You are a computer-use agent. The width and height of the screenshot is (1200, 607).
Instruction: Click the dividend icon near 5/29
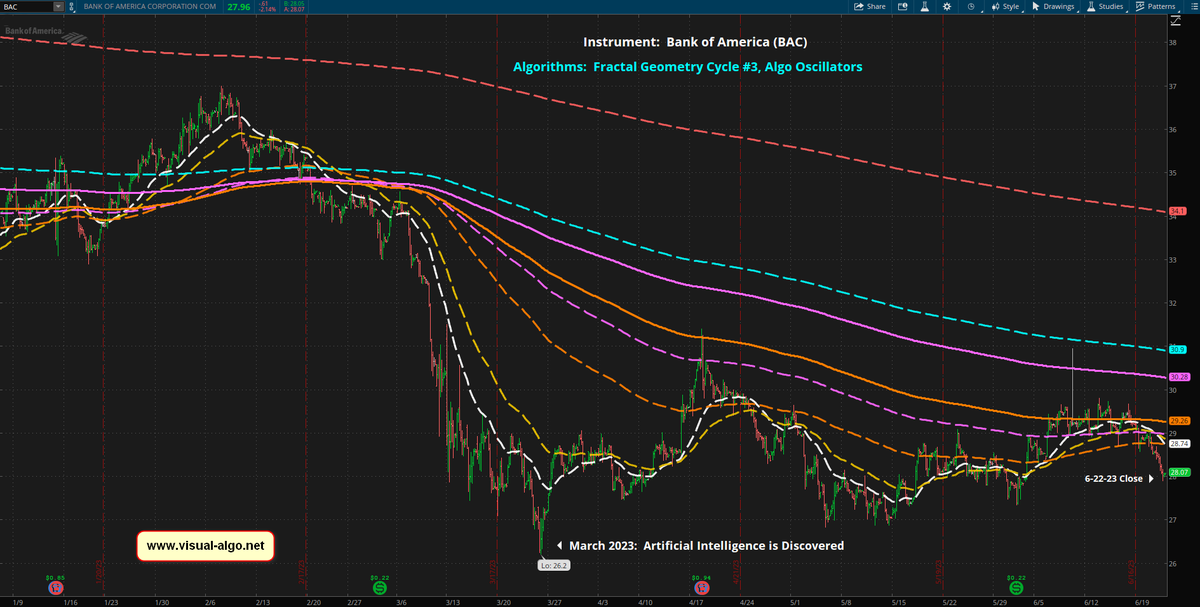[x=1015, y=587]
